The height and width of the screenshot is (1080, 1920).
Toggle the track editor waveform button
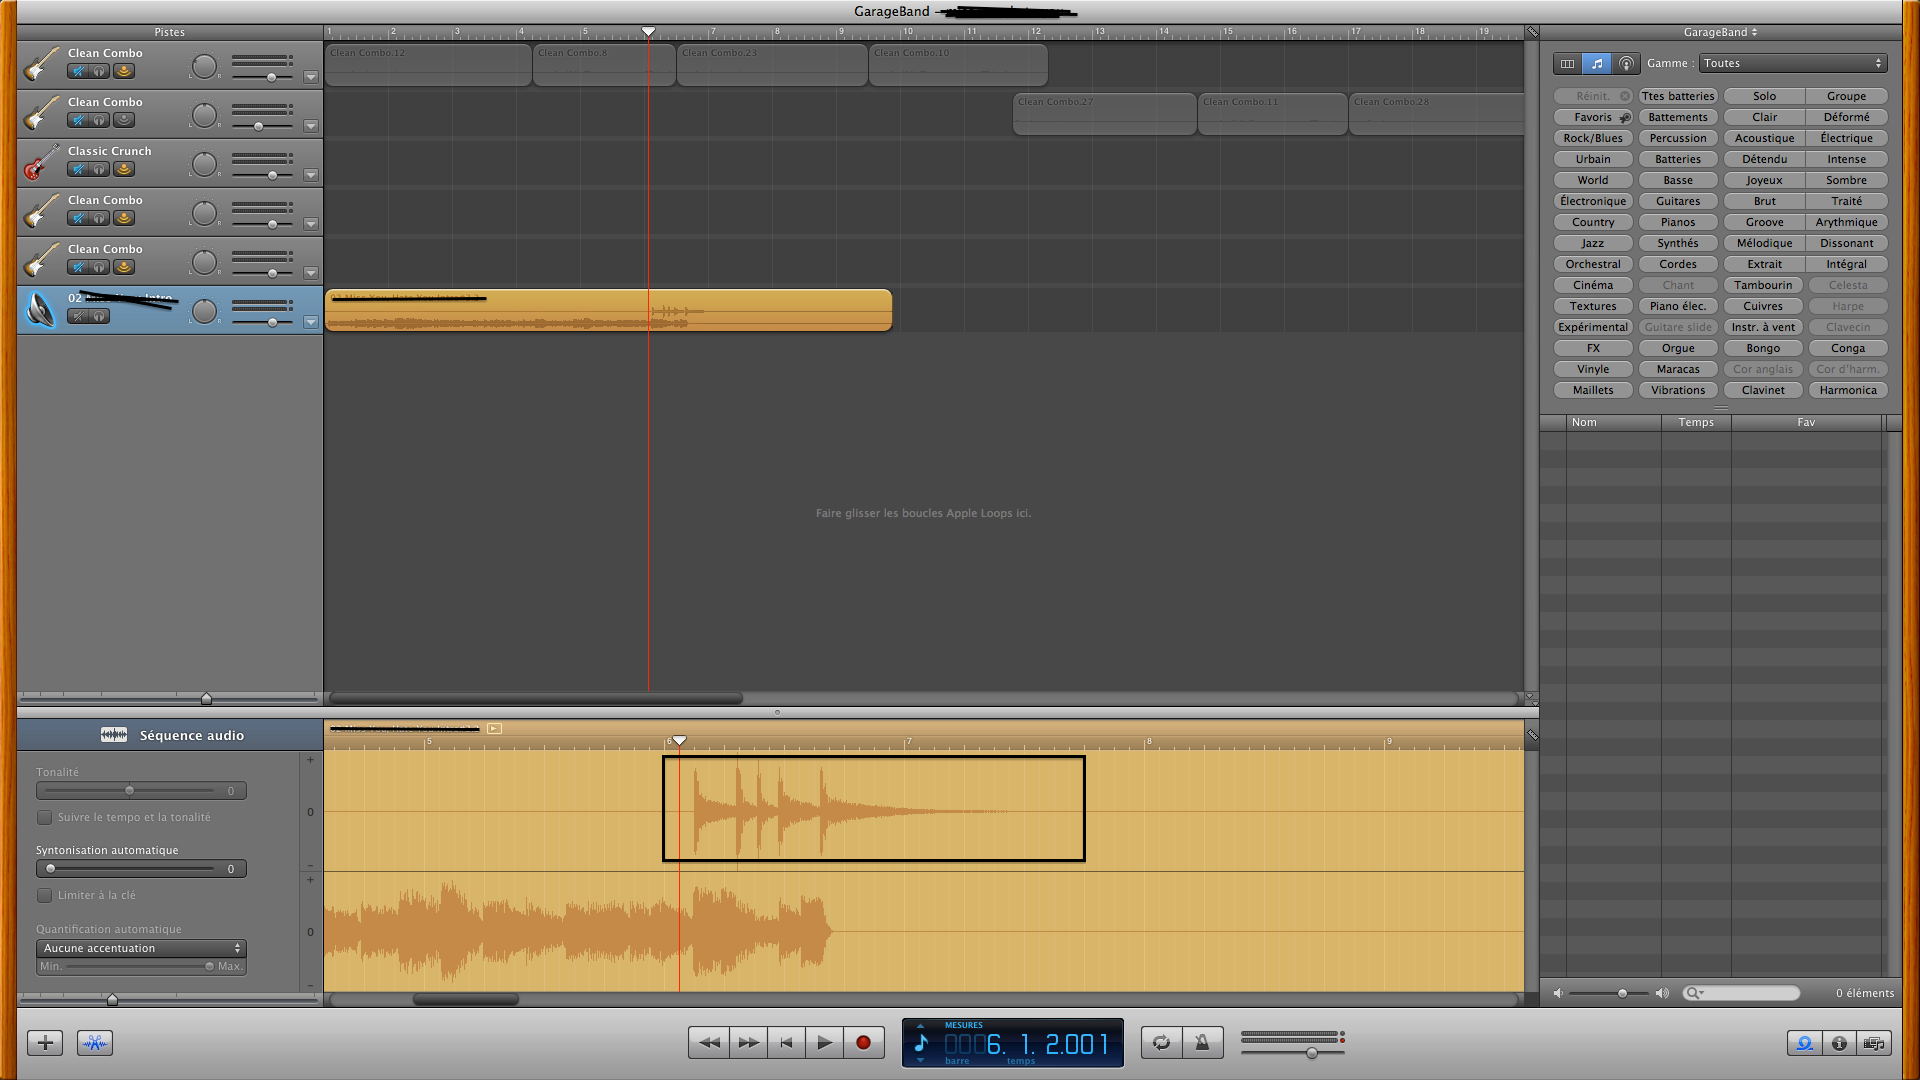[x=95, y=1043]
